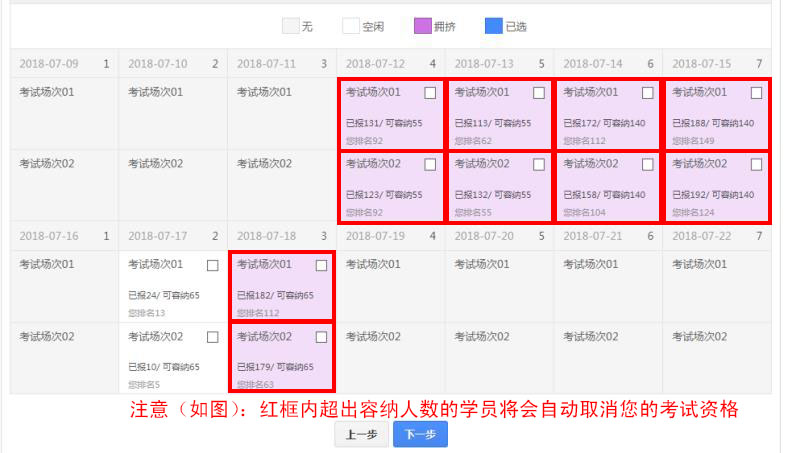
Task: Tick 考试场次02 checkbox on 2018-07-13
Action: point(539,164)
